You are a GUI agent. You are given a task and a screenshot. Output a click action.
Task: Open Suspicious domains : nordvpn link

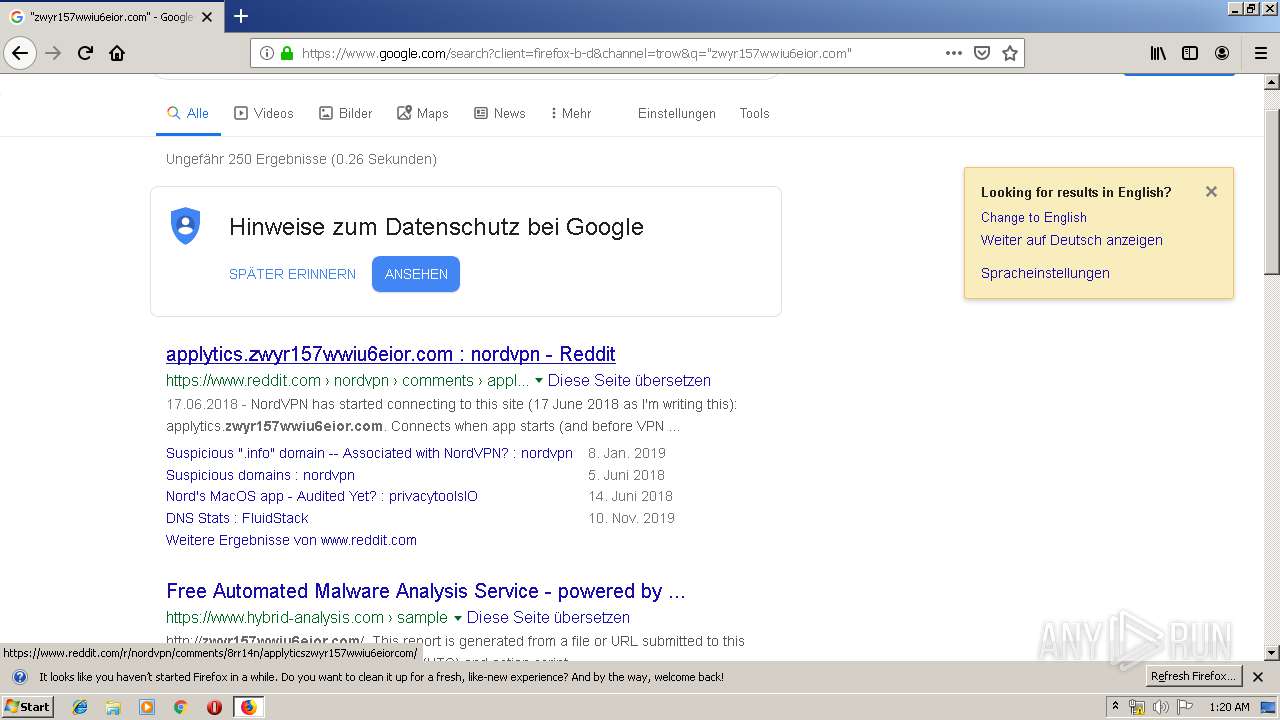tap(260, 475)
